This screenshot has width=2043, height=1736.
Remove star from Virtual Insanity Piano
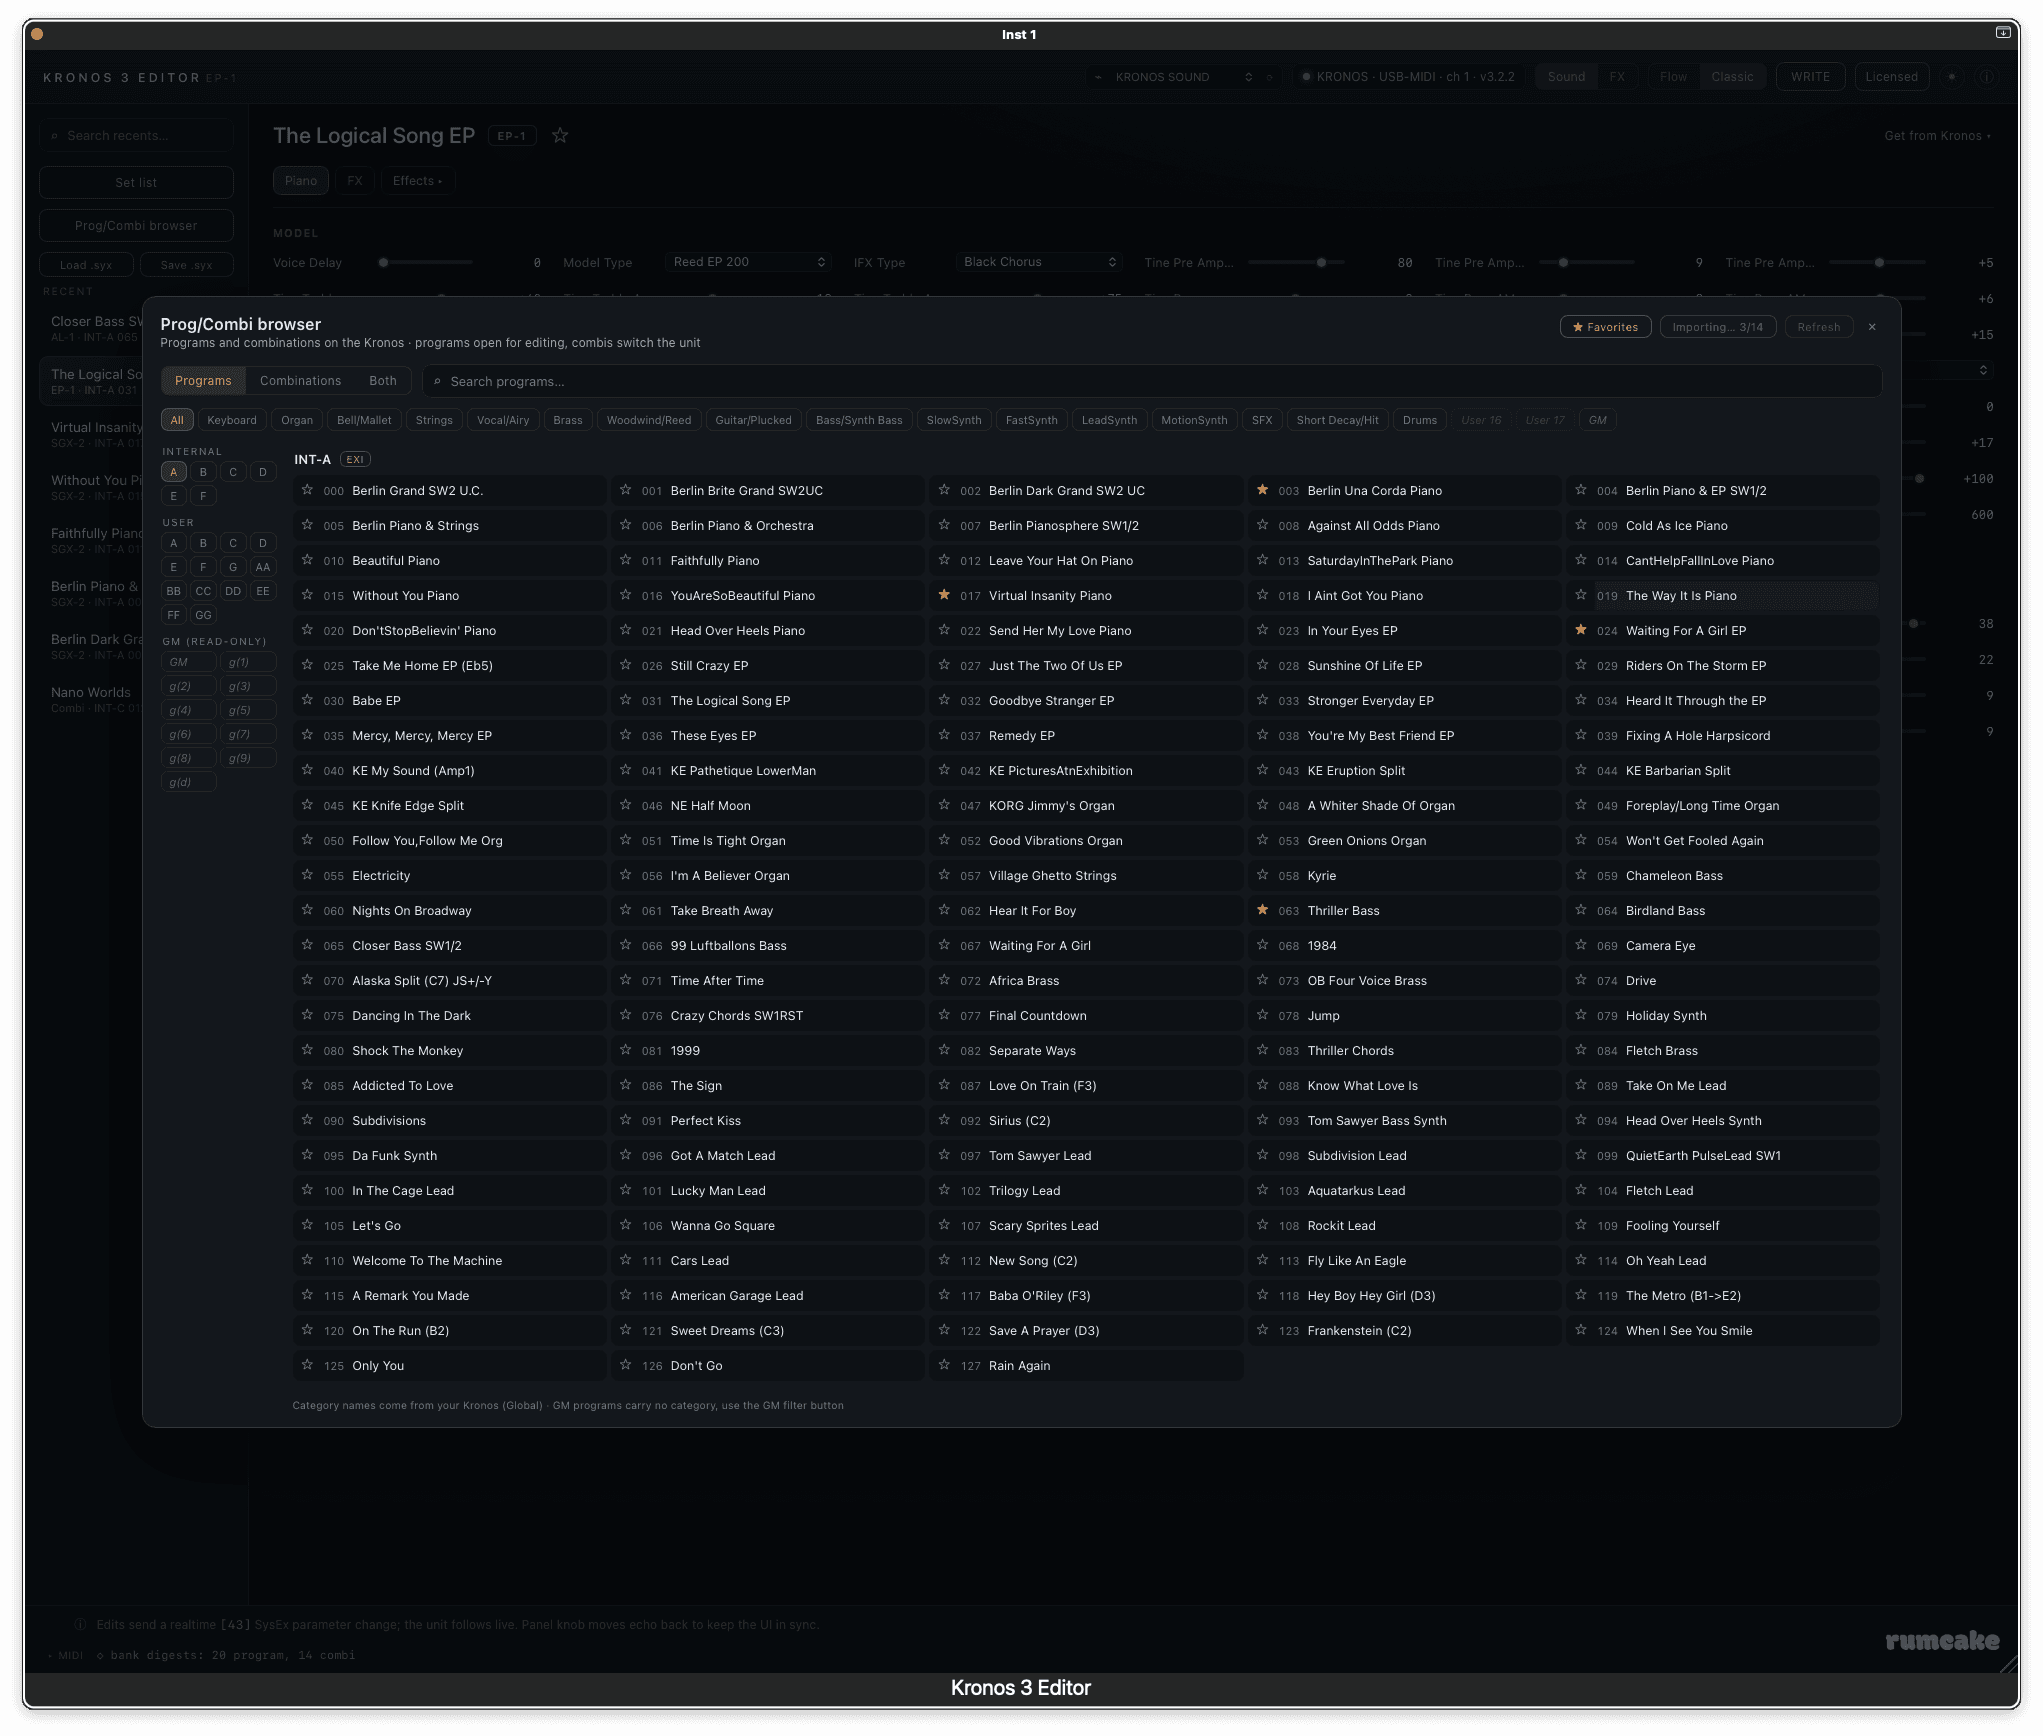[x=944, y=595]
